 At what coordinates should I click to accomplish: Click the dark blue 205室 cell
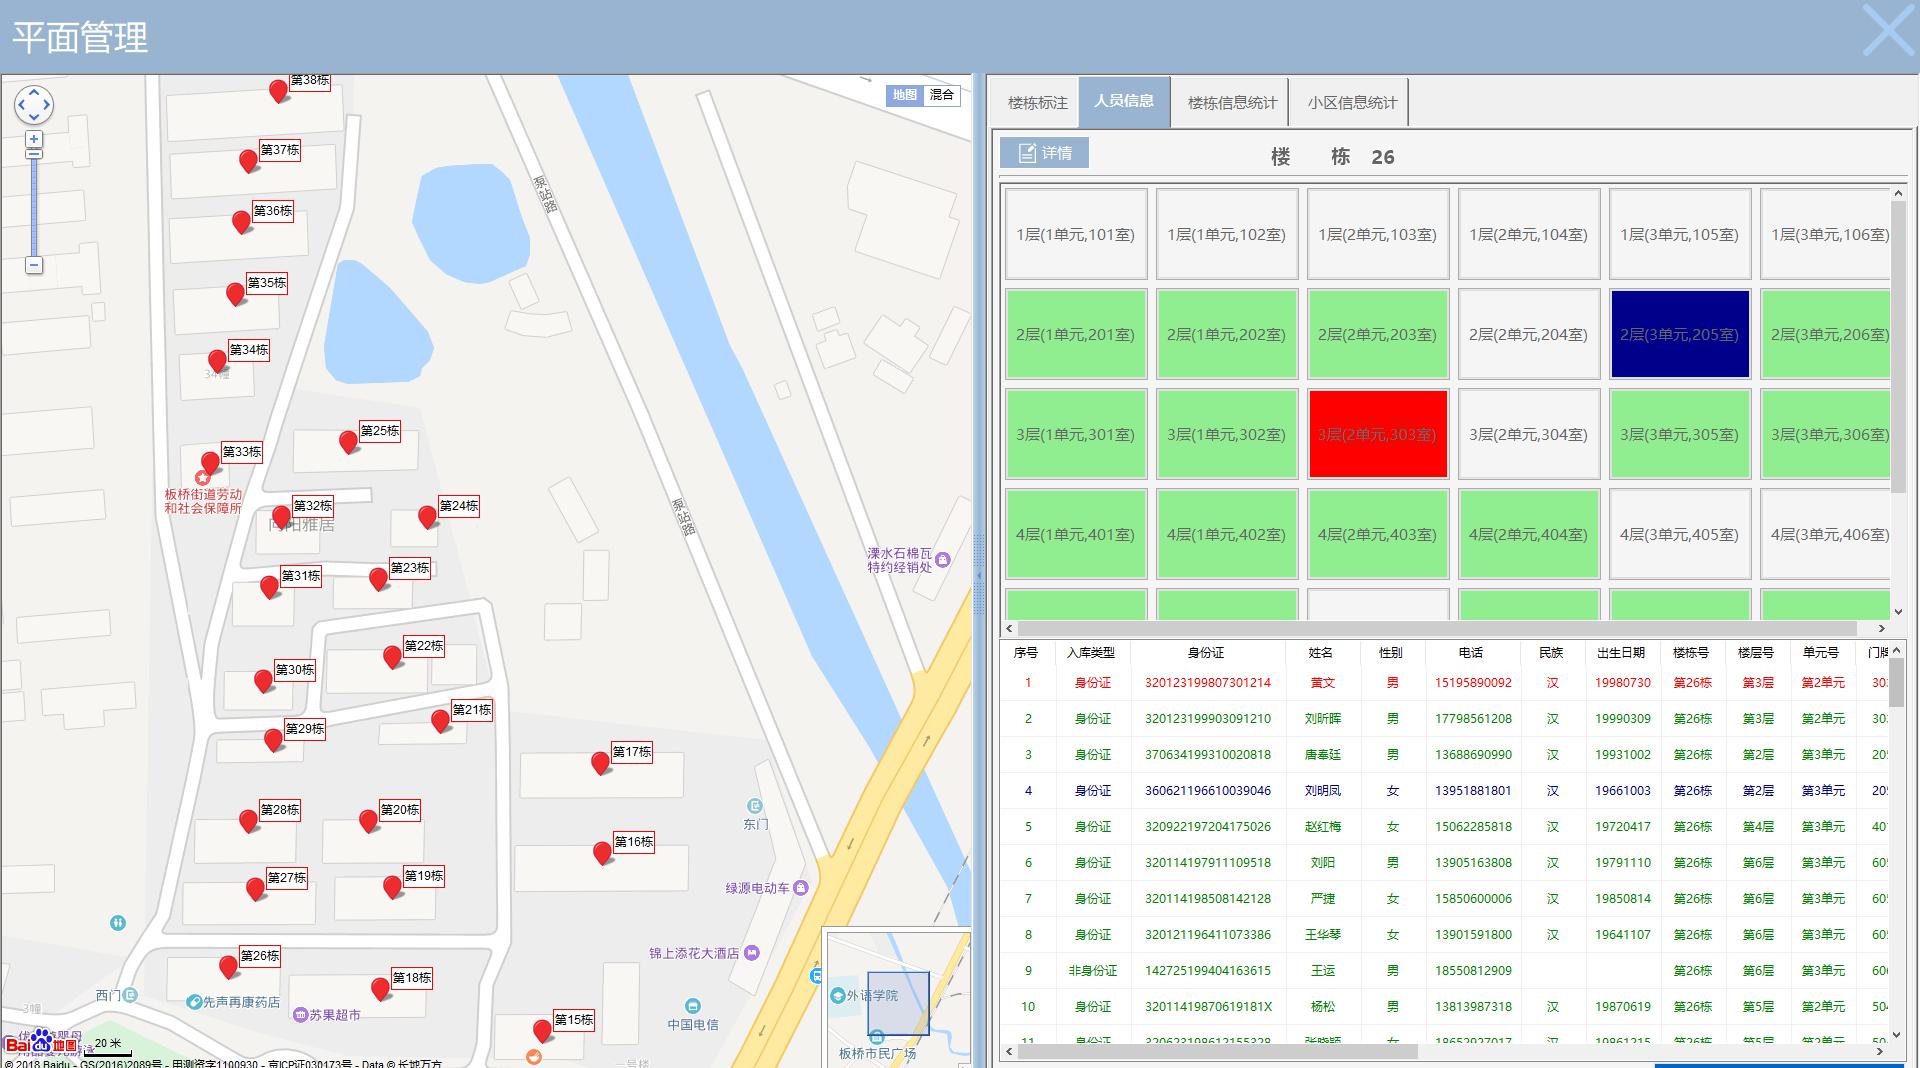[1679, 334]
